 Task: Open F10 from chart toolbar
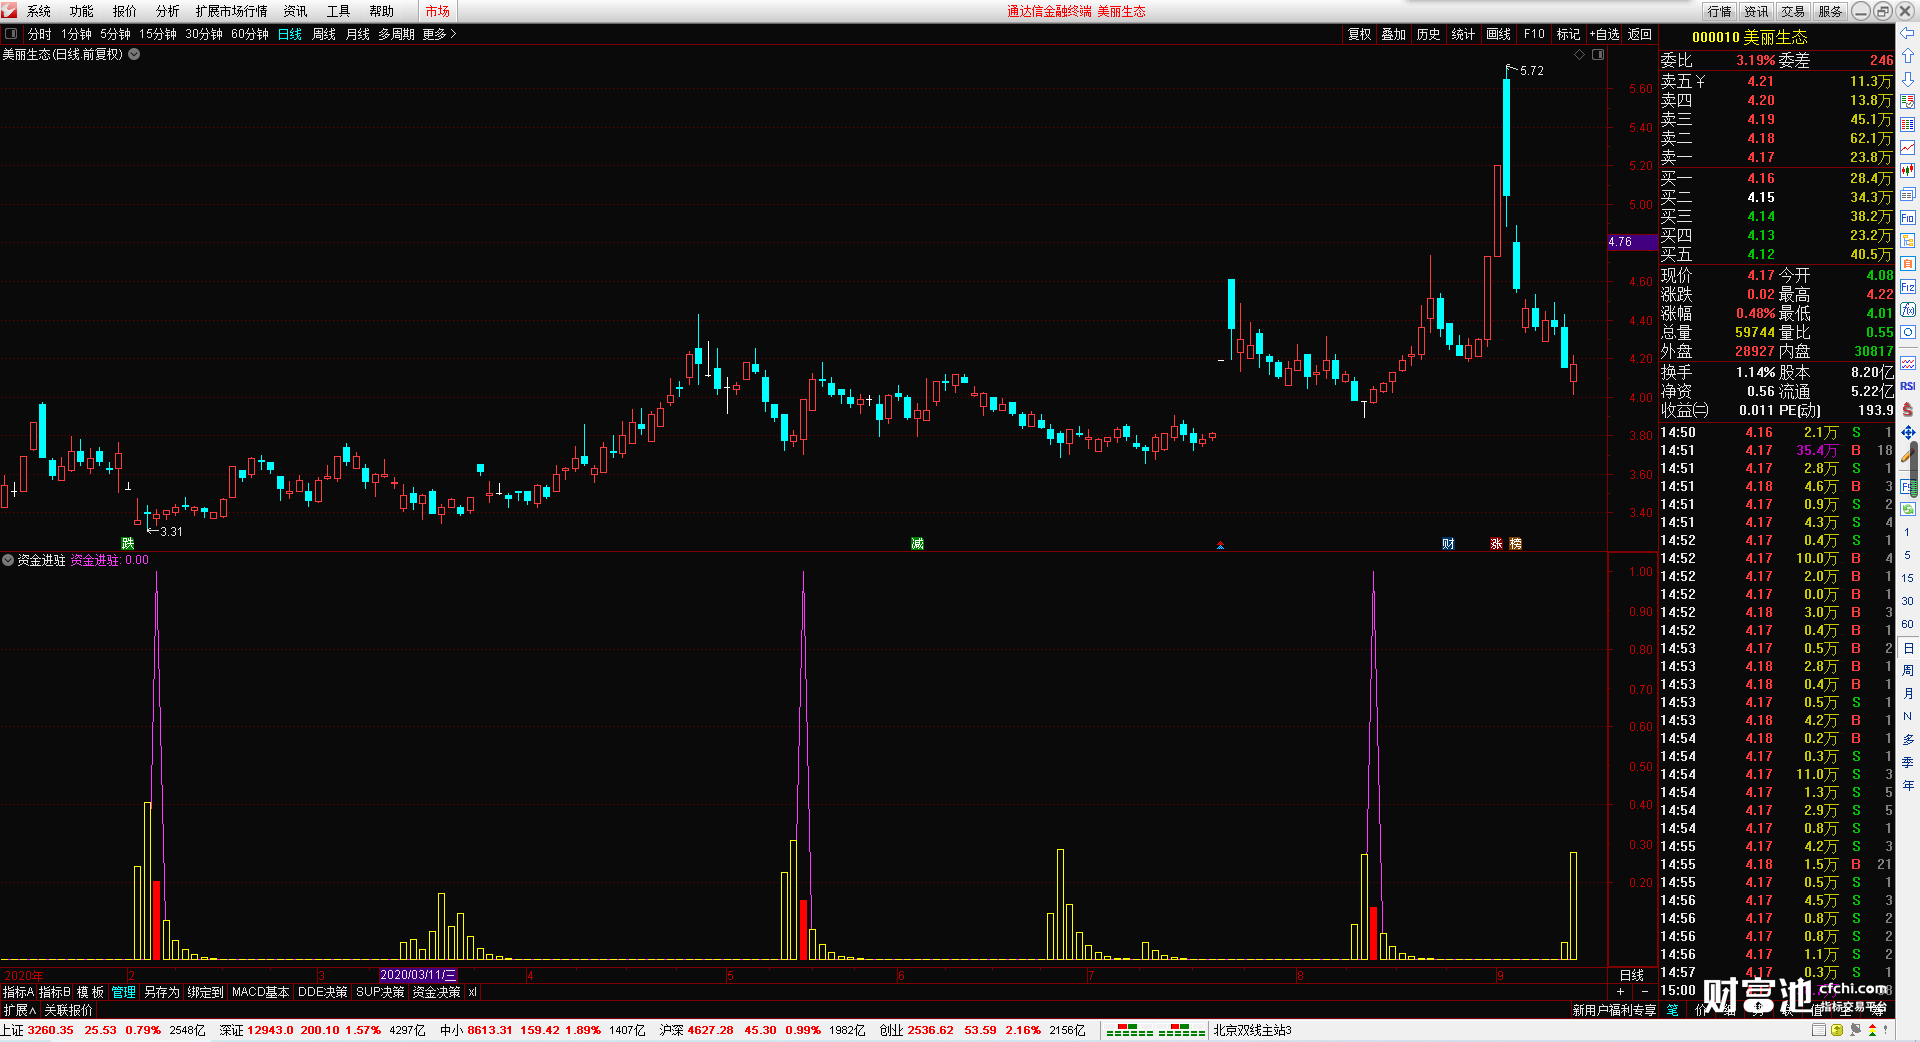1534,34
